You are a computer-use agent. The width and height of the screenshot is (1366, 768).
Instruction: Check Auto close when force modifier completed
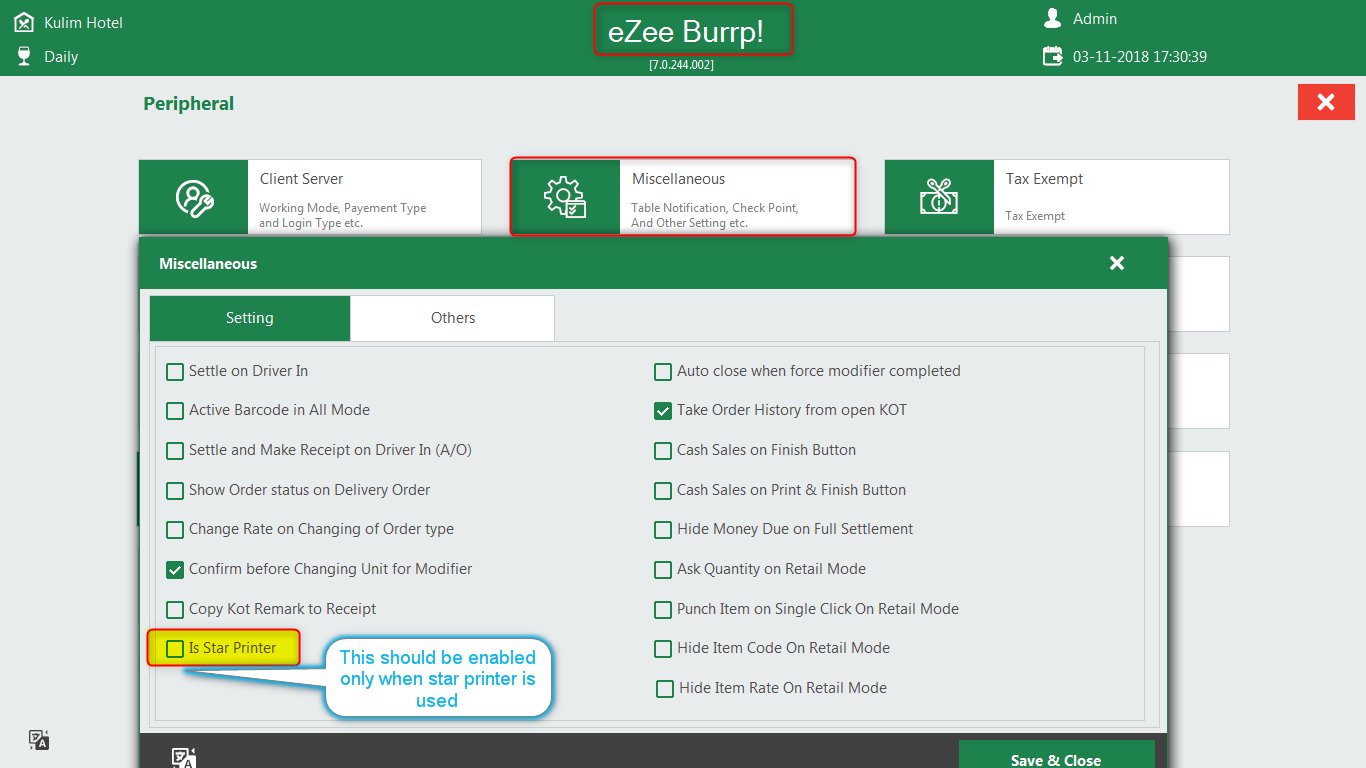point(663,372)
